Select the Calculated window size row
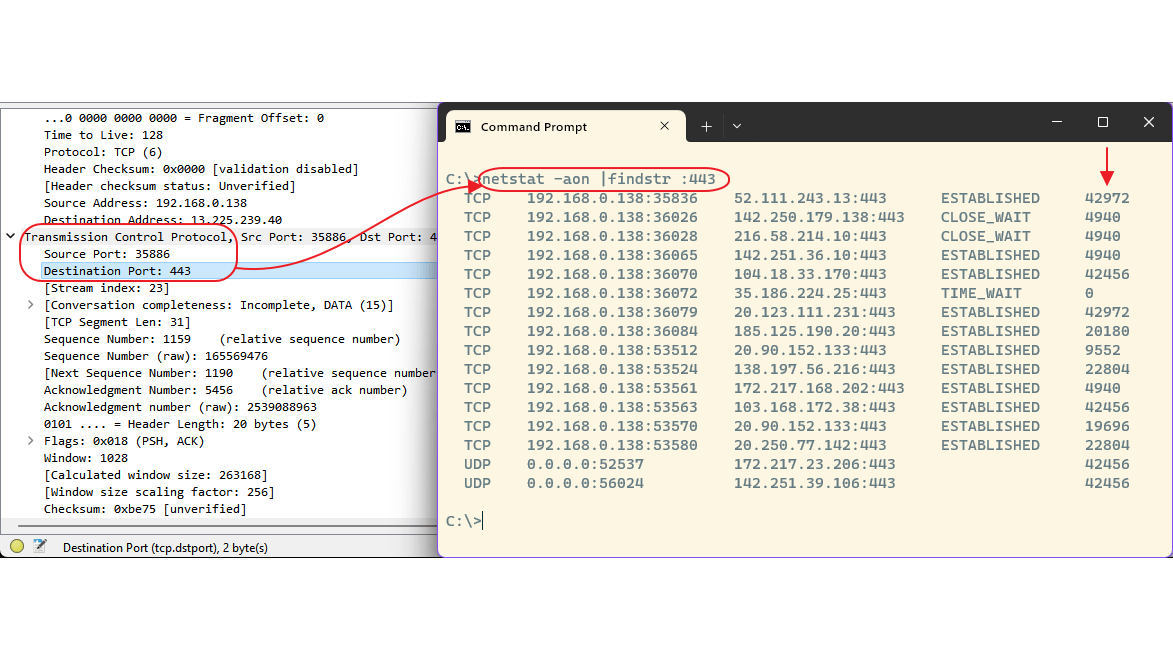 point(156,475)
